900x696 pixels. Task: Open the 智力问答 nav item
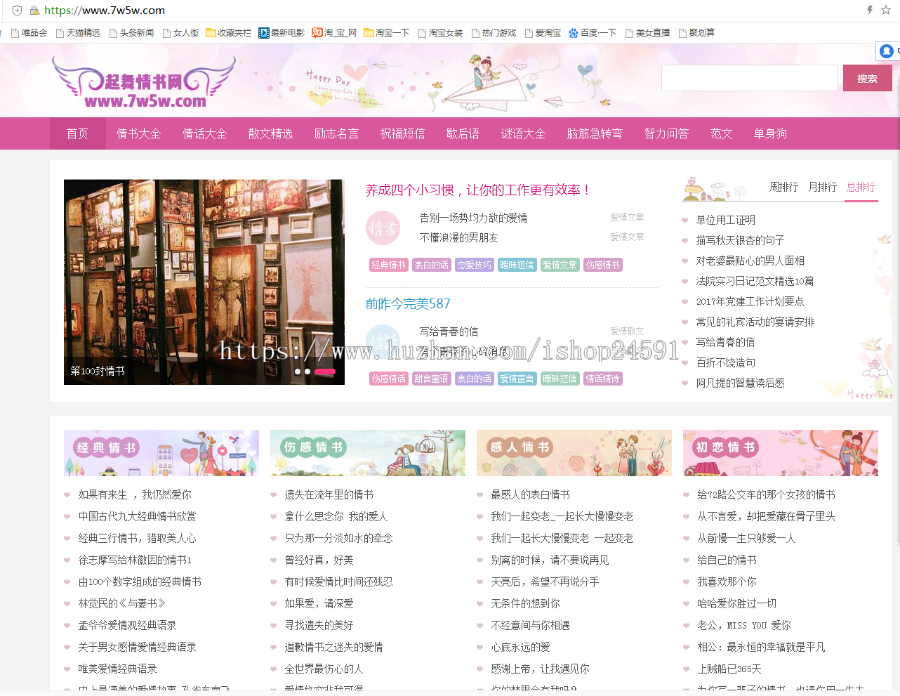pyautogui.click(x=666, y=134)
